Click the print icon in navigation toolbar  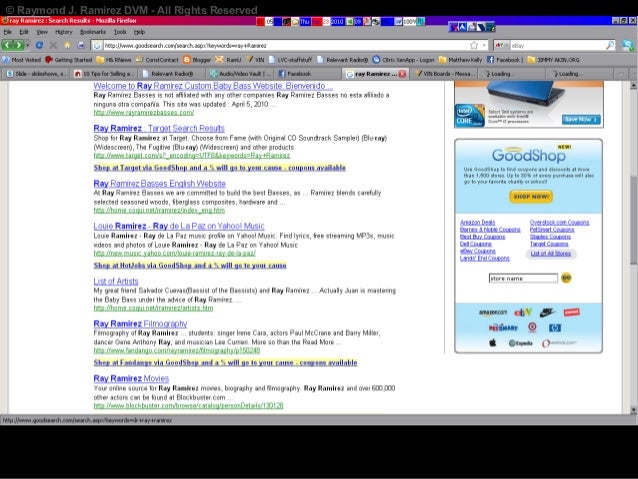click(81, 45)
